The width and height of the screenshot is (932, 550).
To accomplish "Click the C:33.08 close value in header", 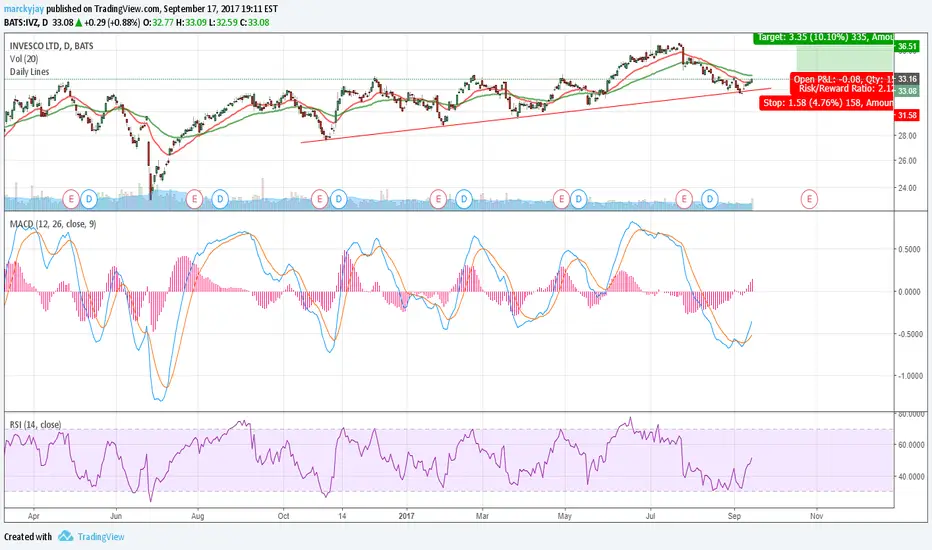I will tap(255, 23).
